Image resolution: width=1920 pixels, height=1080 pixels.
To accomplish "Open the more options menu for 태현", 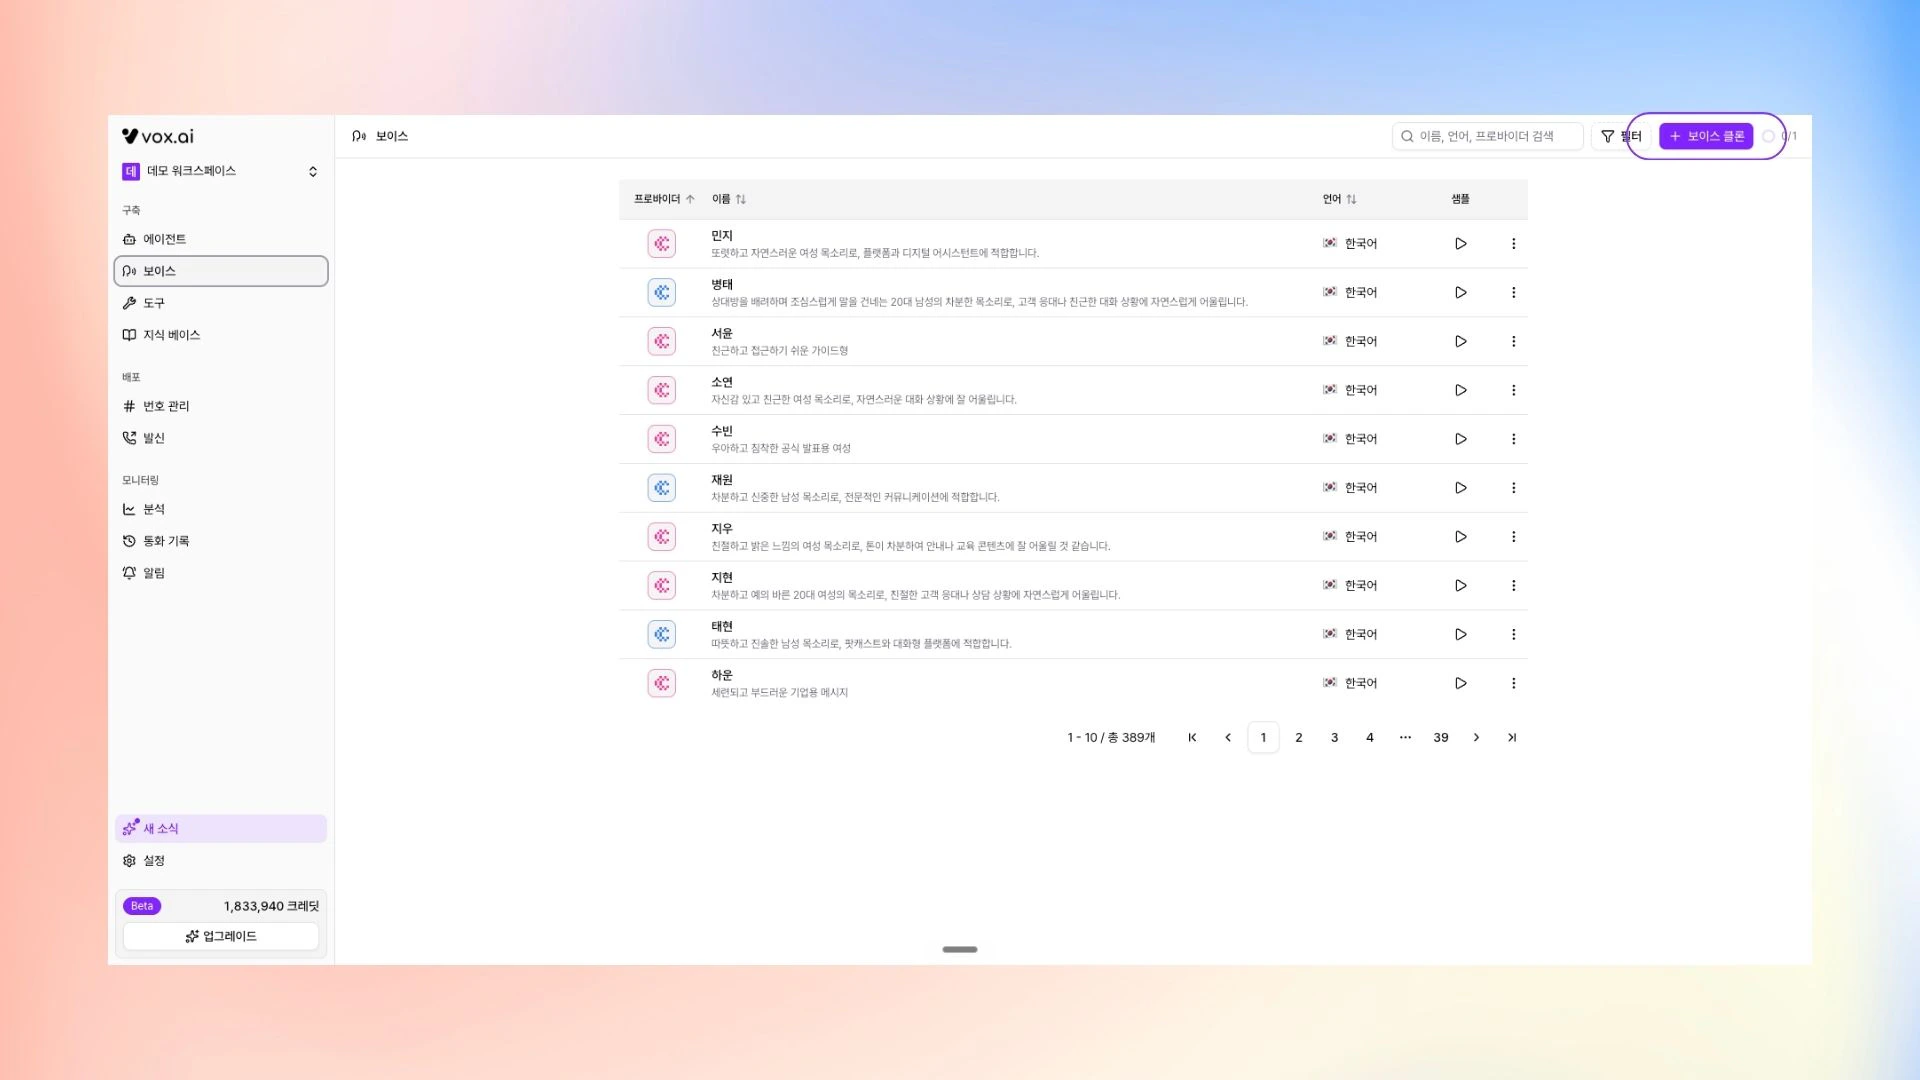I will tap(1513, 635).
